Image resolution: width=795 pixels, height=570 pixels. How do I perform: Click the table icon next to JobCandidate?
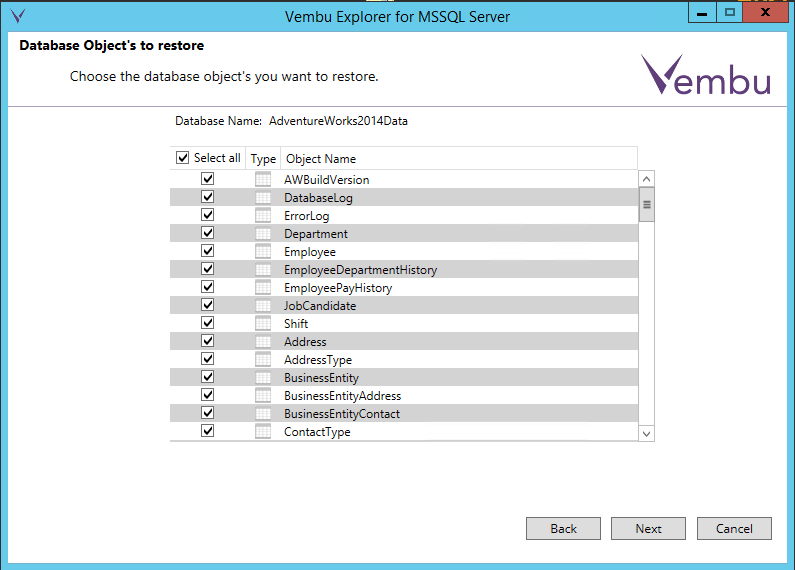tap(263, 306)
